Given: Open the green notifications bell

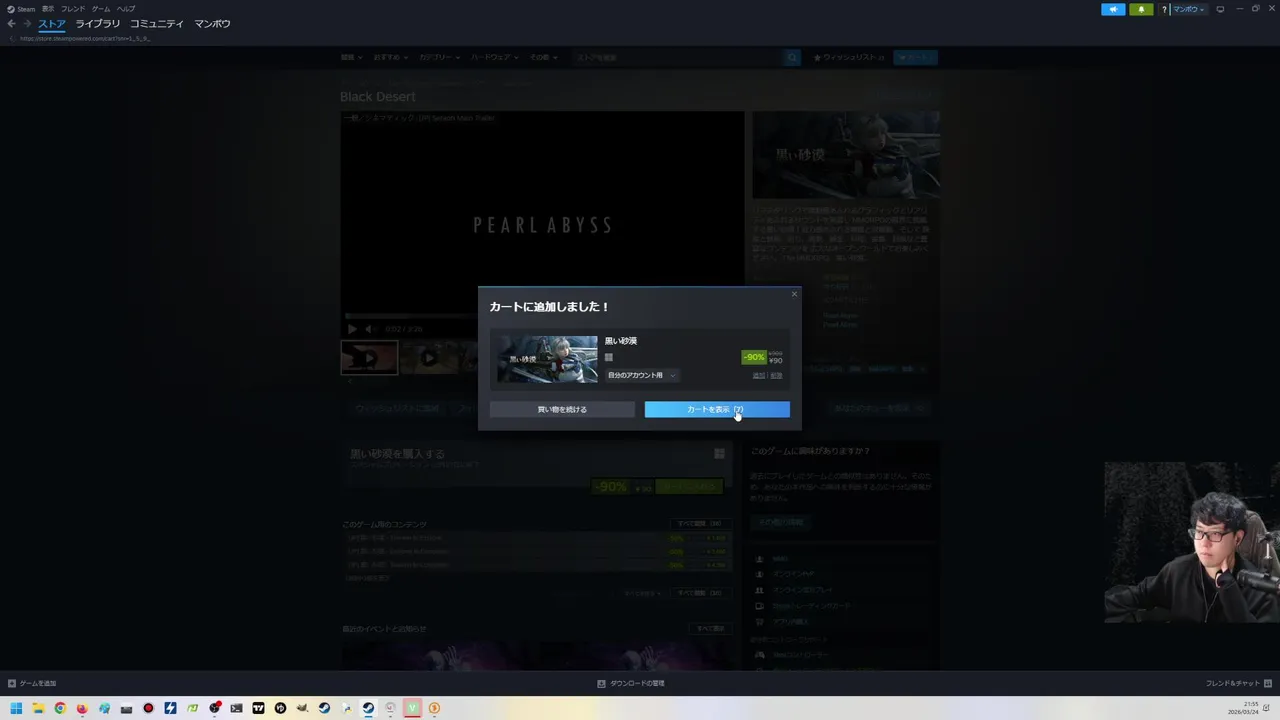Looking at the screenshot, I should click(x=1141, y=9).
